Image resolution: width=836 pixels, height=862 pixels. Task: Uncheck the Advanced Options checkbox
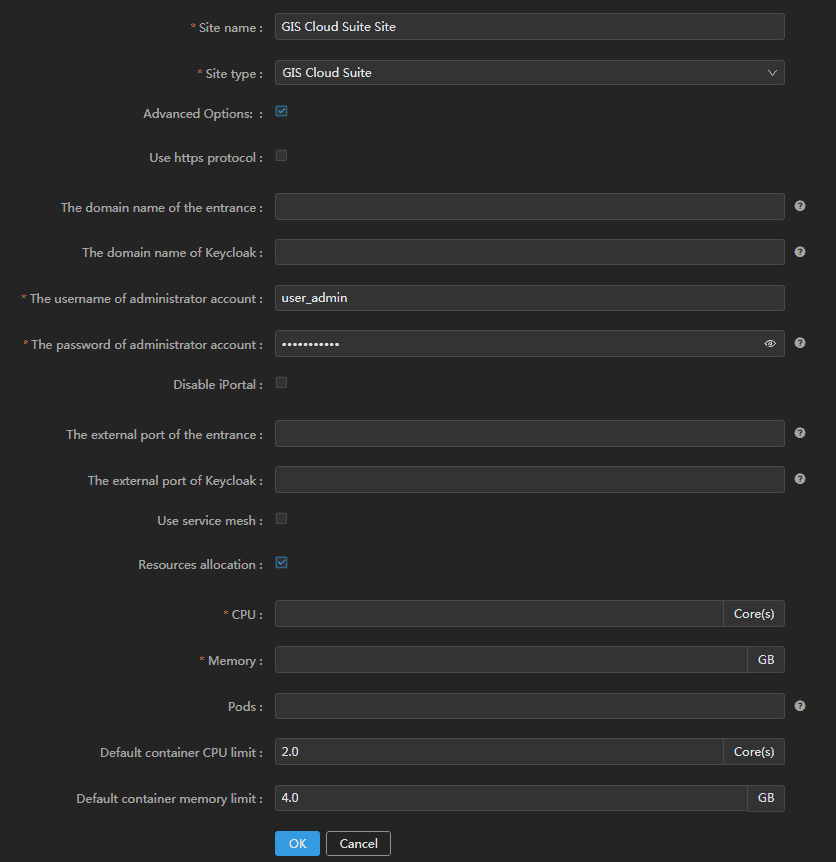pyautogui.click(x=281, y=112)
